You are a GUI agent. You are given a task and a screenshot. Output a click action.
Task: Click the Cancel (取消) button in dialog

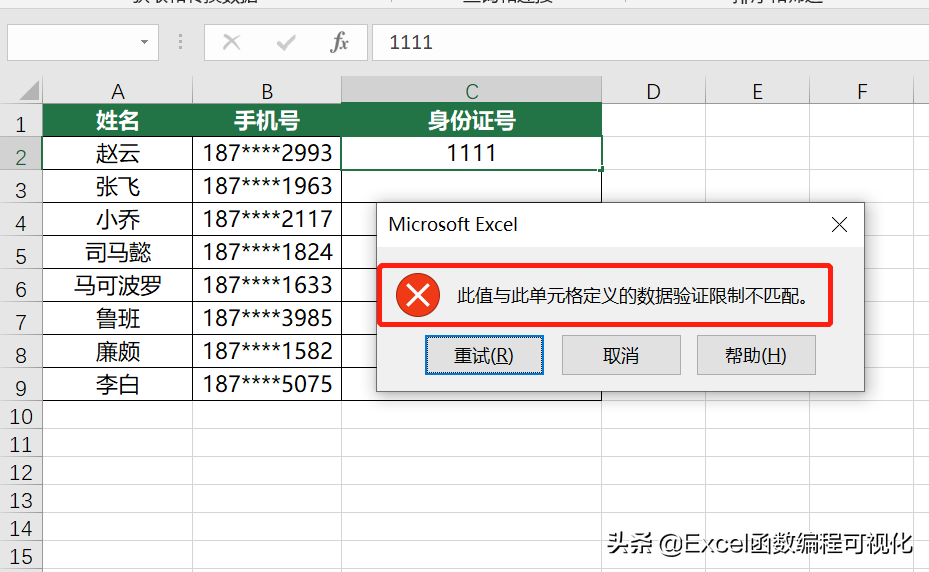(621, 355)
